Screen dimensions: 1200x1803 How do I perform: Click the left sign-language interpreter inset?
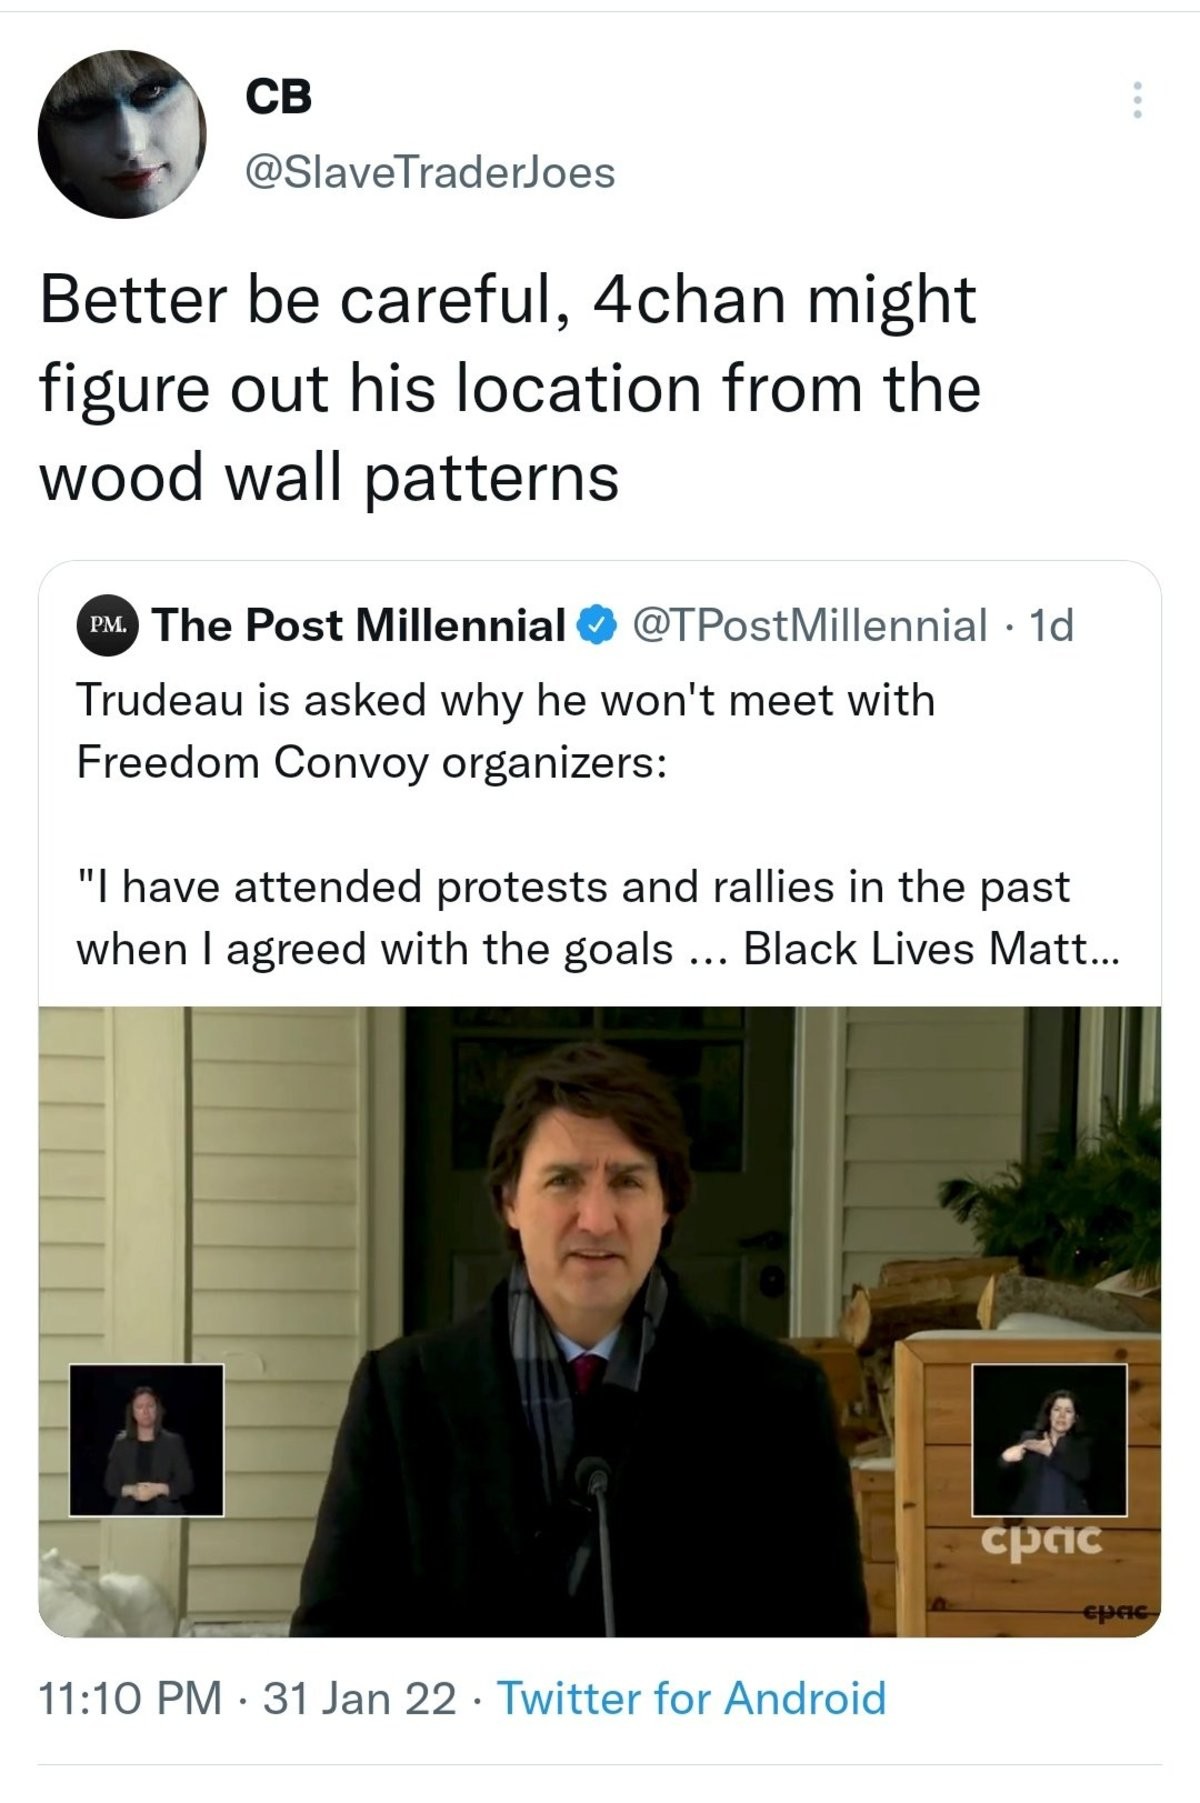coord(146,1439)
